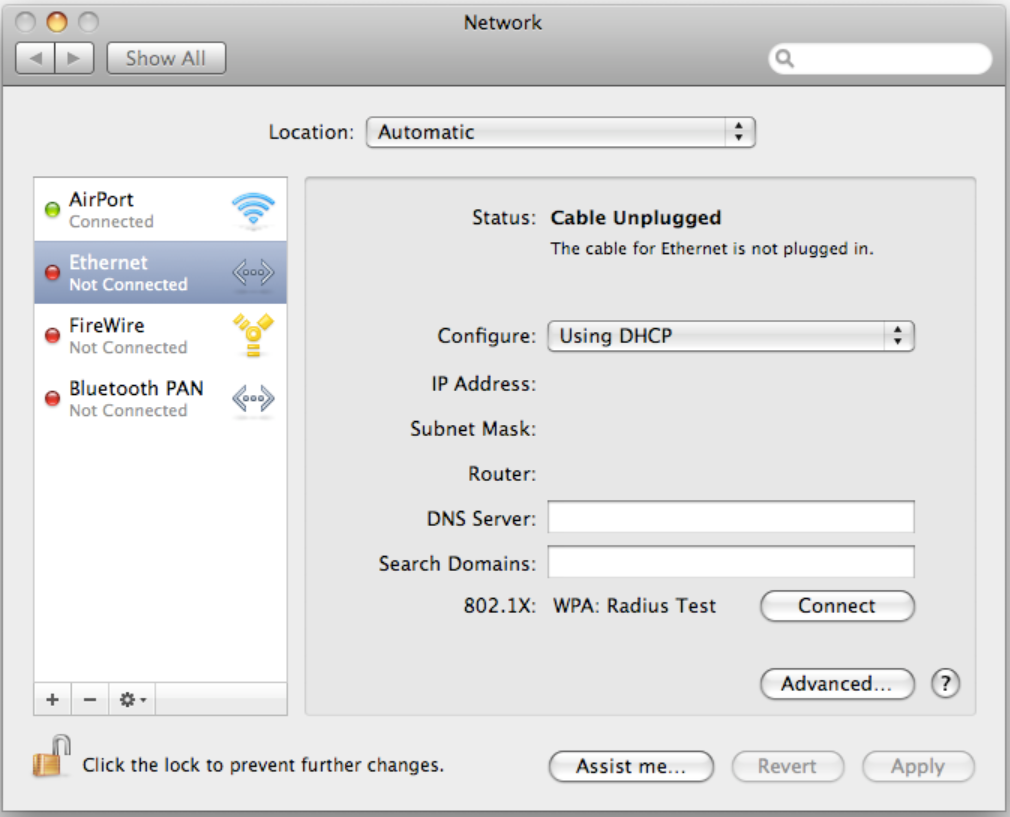
Task: Click the AirPort Wi-Fi signal icon
Action: click(x=252, y=211)
